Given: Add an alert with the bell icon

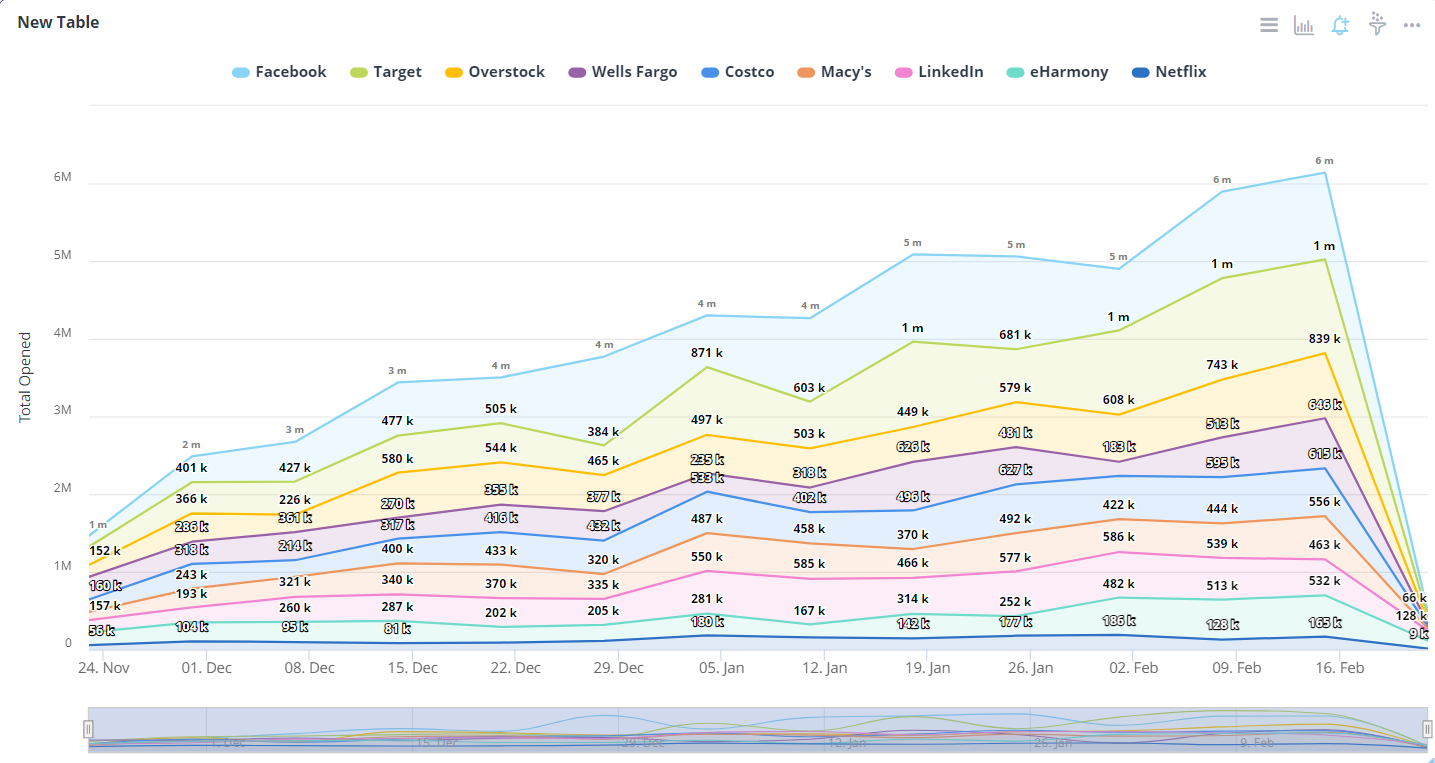Looking at the screenshot, I should (x=1340, y=25).
